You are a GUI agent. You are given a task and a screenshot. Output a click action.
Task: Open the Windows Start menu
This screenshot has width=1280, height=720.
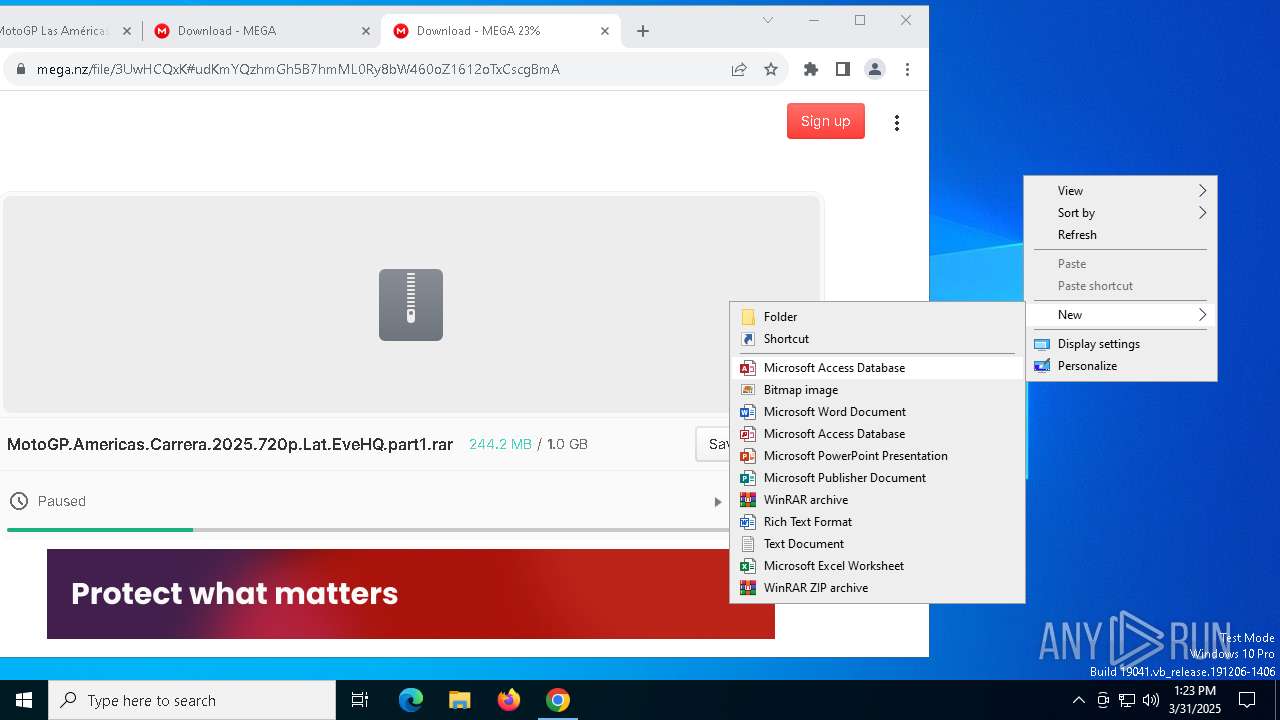click(x=24, y=700)
